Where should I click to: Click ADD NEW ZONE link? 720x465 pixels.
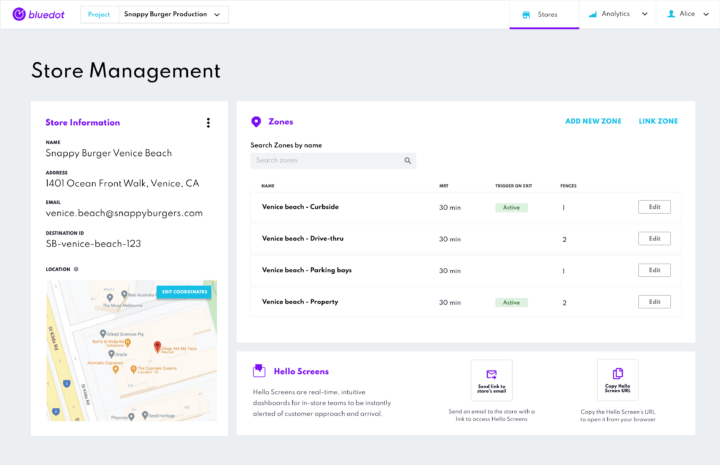[x=593, y=121]
